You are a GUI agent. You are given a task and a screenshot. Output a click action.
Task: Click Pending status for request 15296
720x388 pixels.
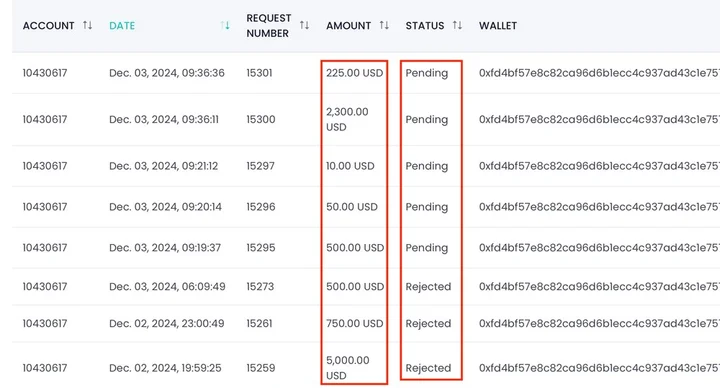(426, 207)
